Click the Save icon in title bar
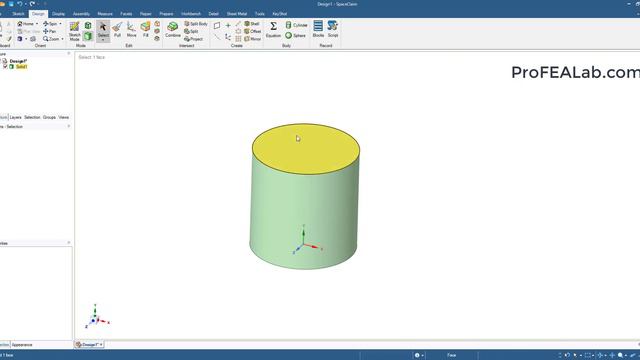This screenshot has width=640, height=360. point(11,4)
